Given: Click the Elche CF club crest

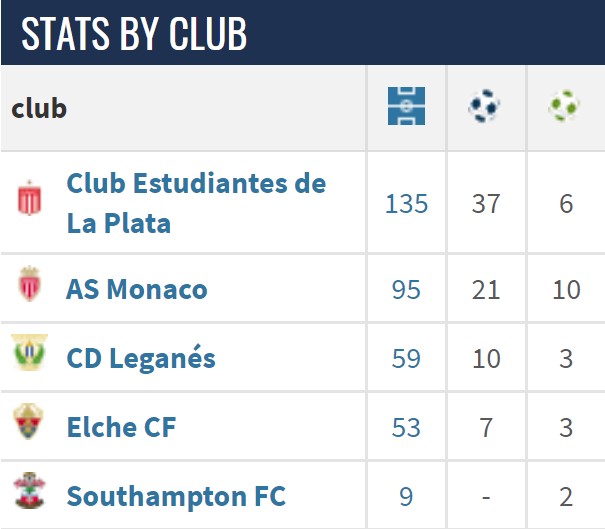Looking at the screenshot, I should (x=28, y=421).
